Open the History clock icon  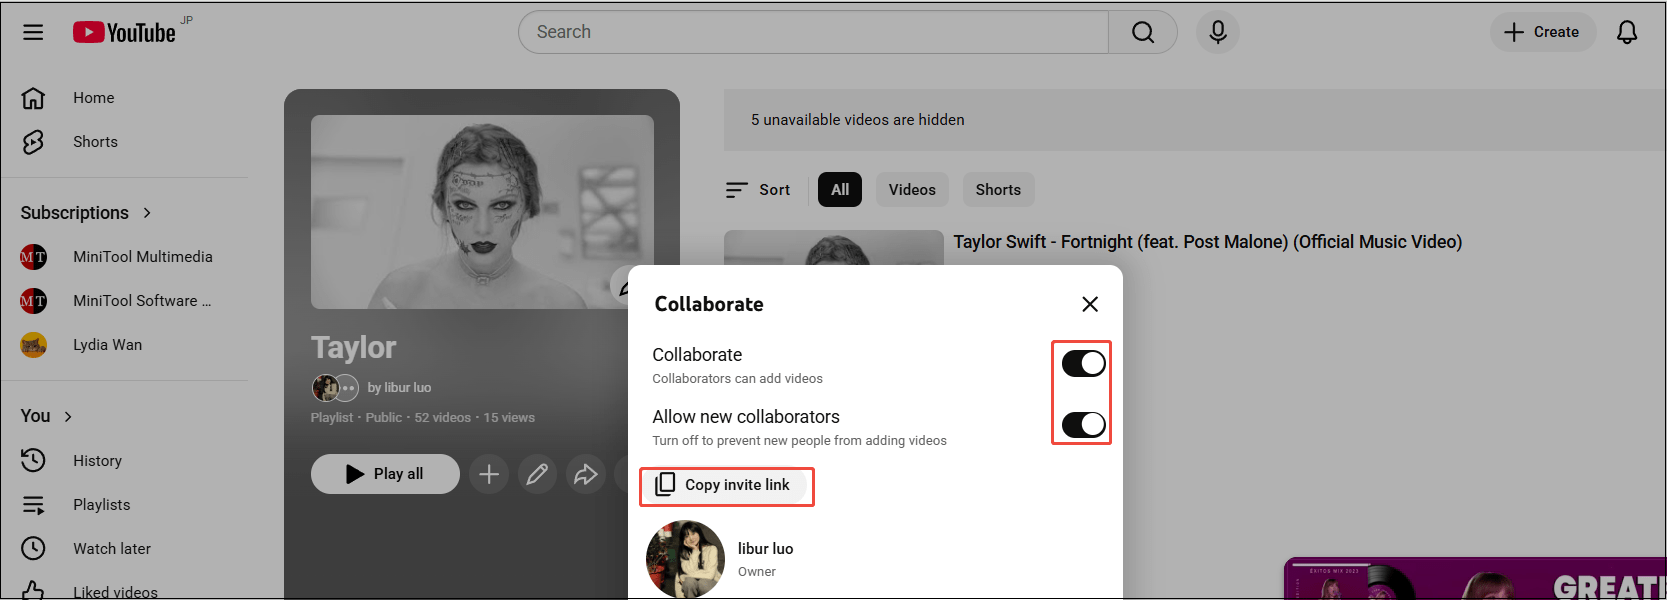pyautogui.click(x=33, y=461)
